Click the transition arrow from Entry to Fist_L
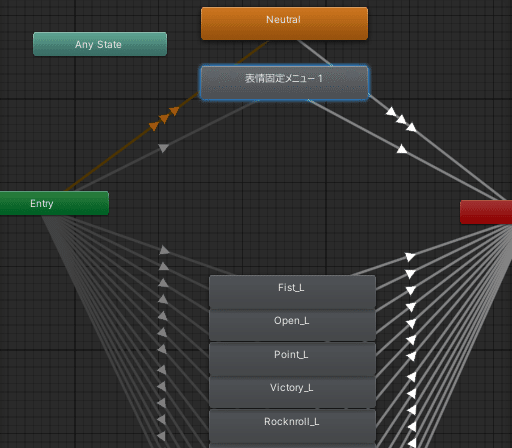The height and width of the screenshot is (448, 512). coord(164,250)
